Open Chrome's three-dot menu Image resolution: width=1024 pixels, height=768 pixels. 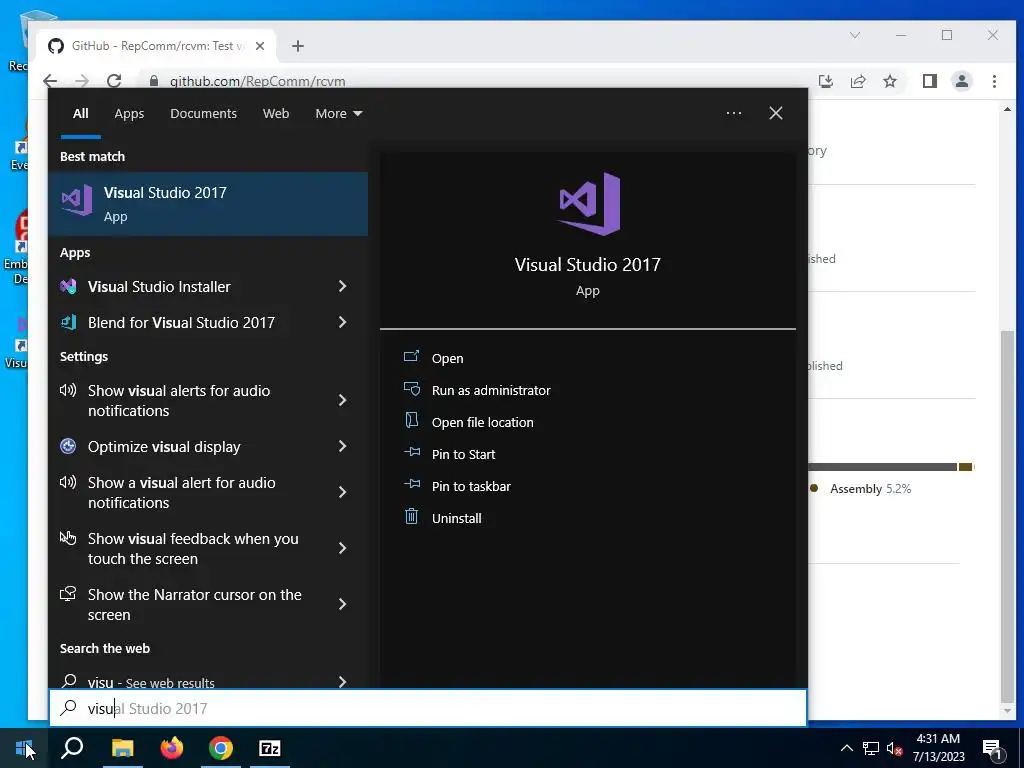[x=994, y=81]
